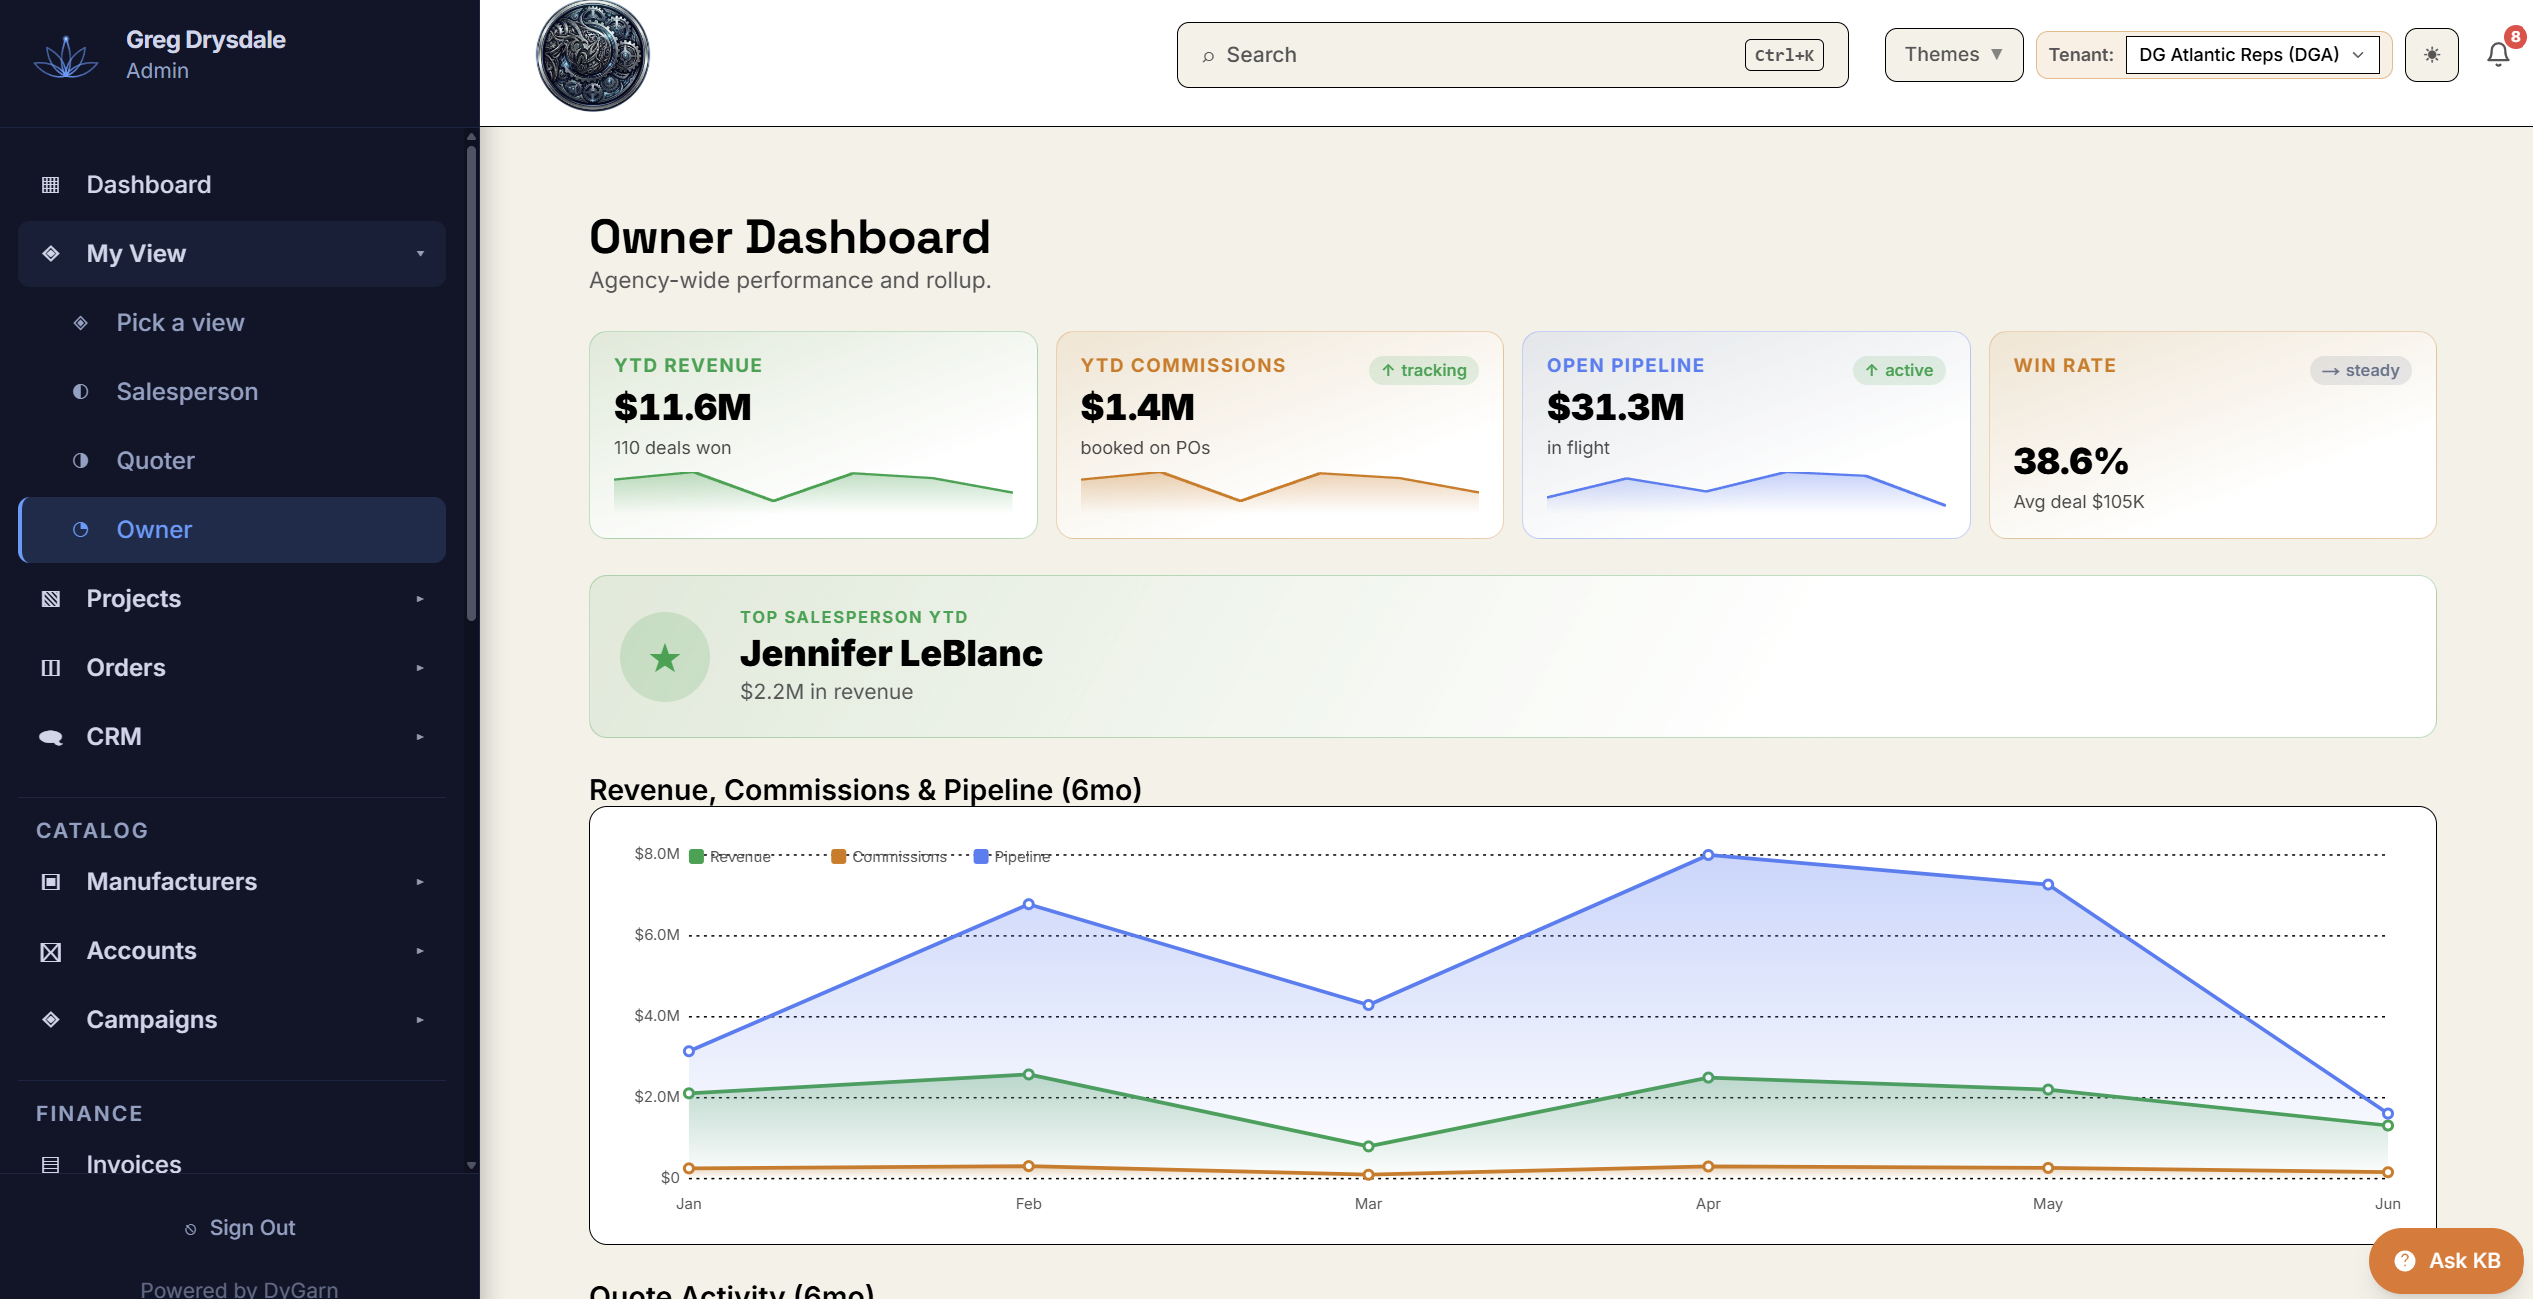
Task: Click the tracking badge on YTD Commissions
Action: pyautogui.click(x=1423, y=370)
